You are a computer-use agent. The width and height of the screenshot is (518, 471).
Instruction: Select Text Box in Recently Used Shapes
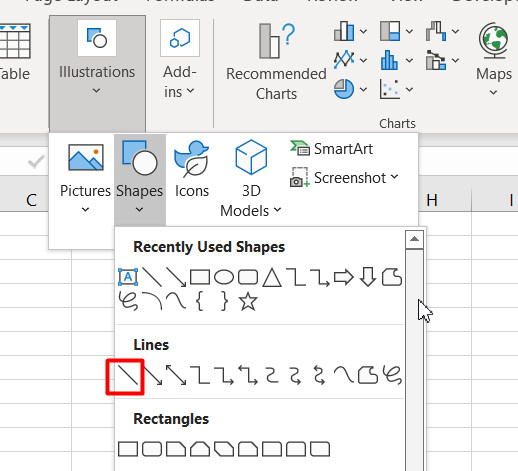pos(128,277)
